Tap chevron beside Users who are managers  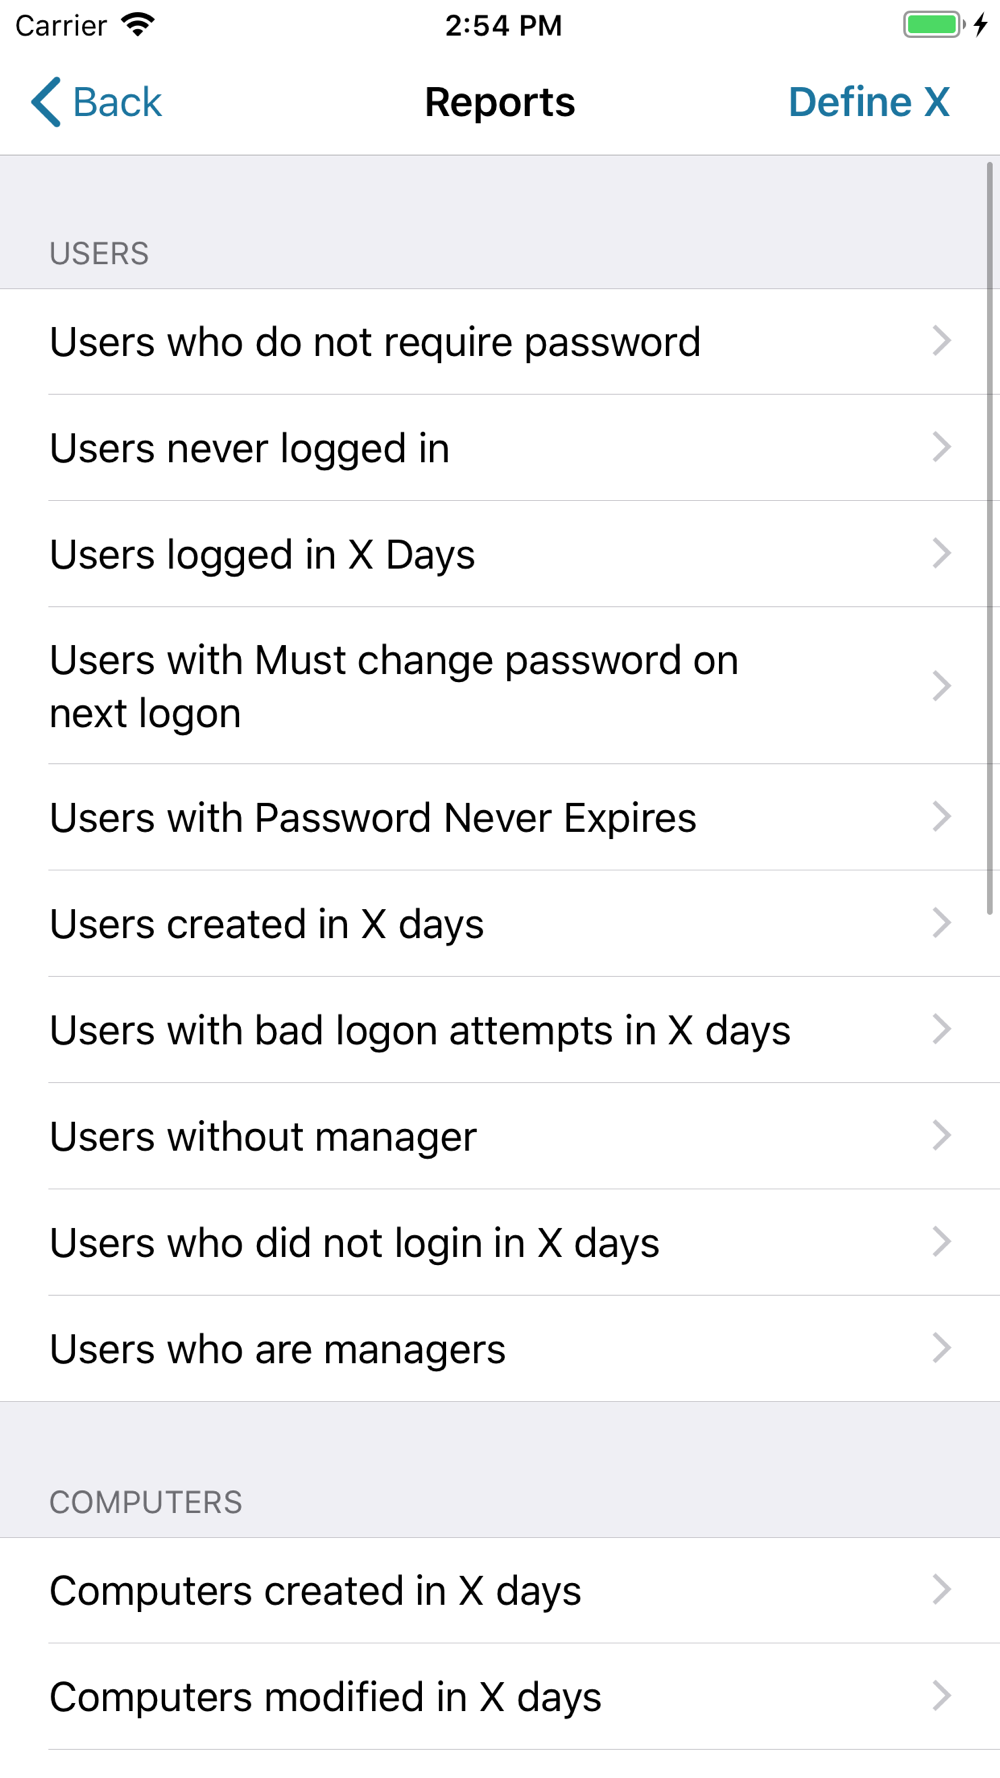941,1349
